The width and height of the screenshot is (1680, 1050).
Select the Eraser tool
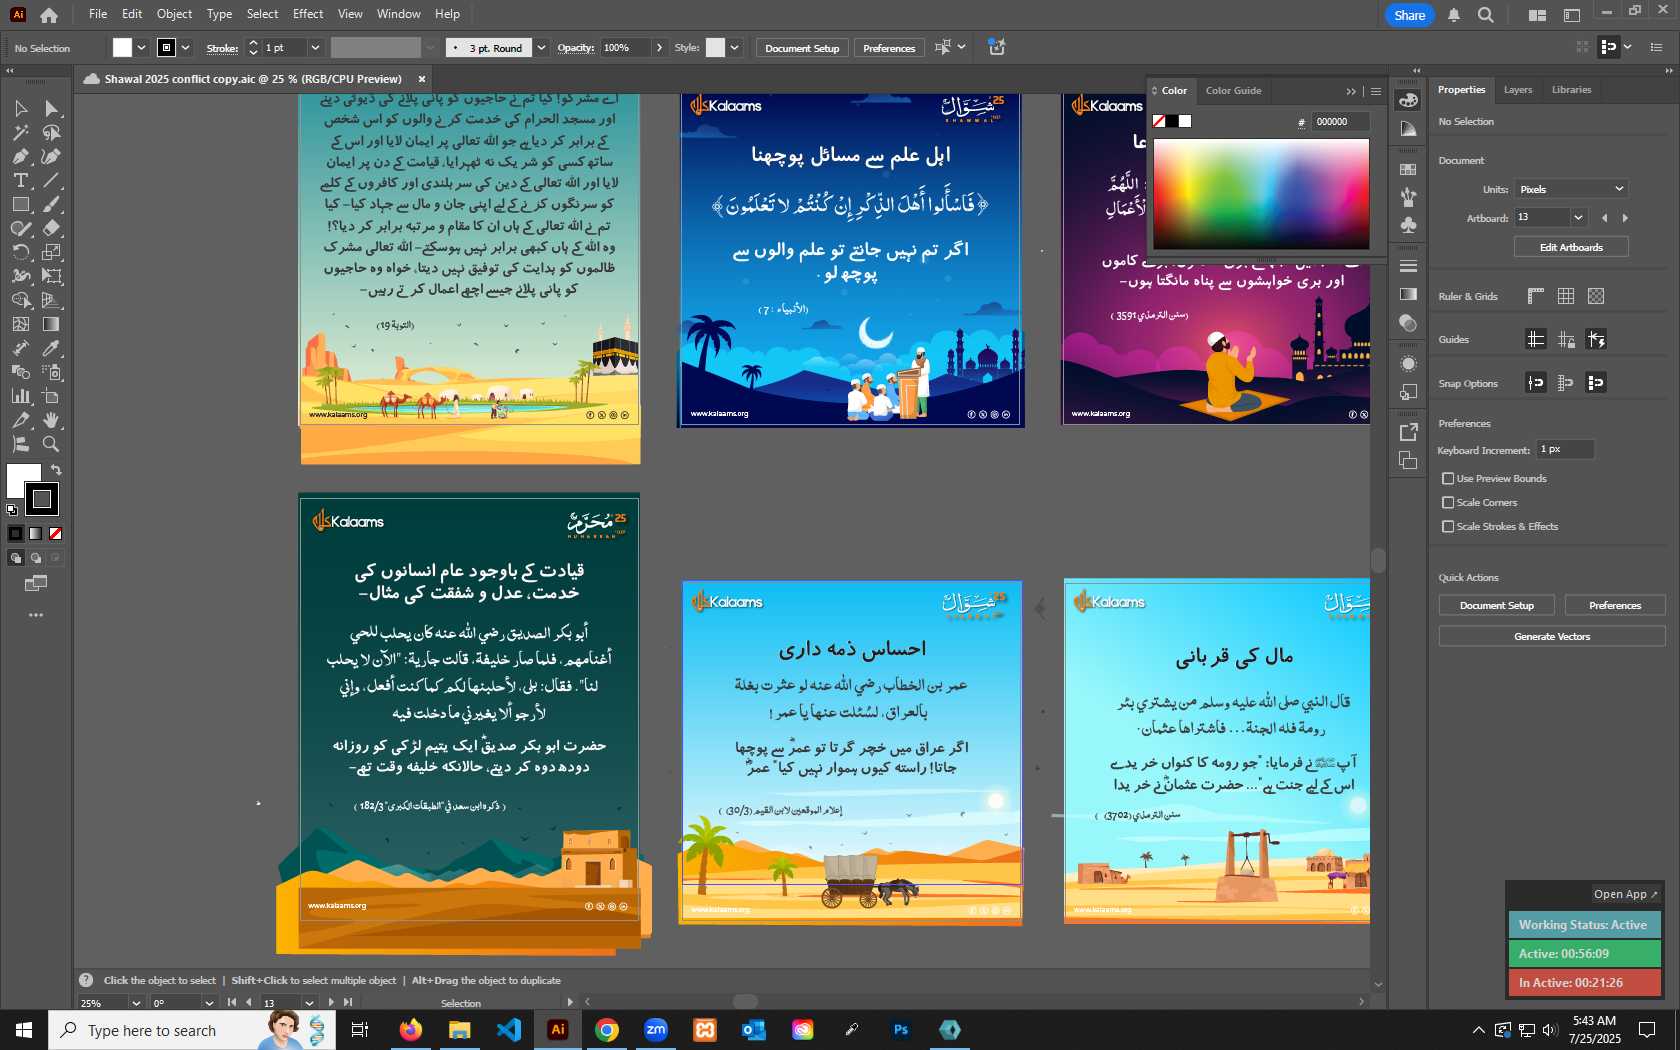51,228
